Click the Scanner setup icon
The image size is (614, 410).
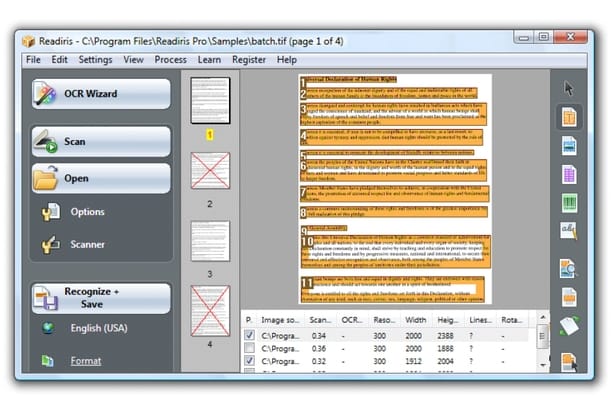tap(51, 244)
